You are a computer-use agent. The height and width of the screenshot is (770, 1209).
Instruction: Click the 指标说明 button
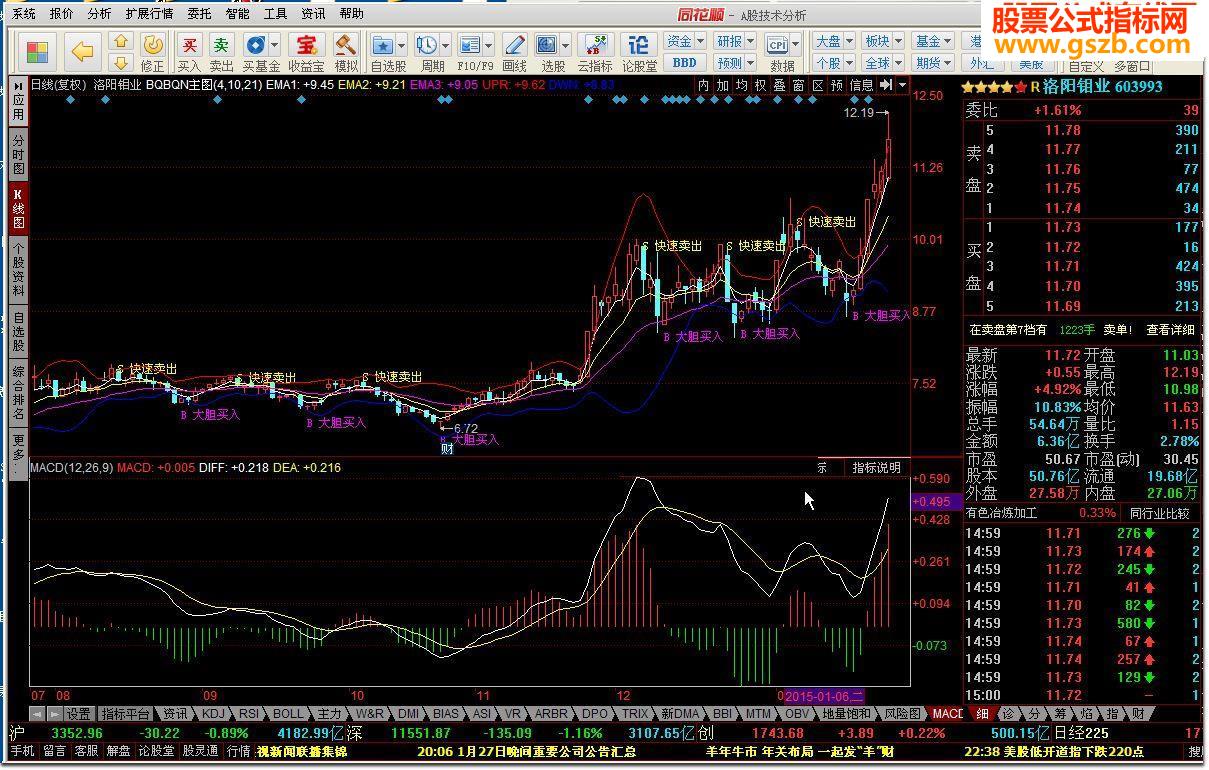coord(876,467)
